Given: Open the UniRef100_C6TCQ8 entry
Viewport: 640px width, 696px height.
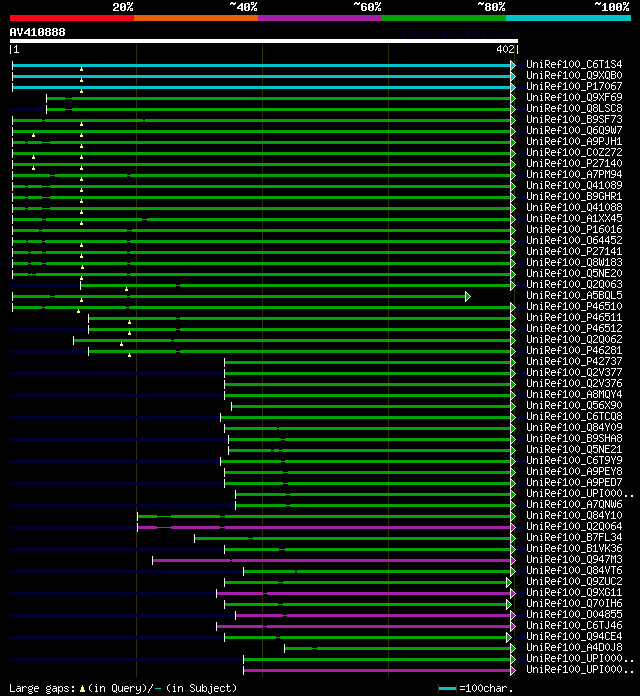Looking at the screenshot, I should (574, 417).
